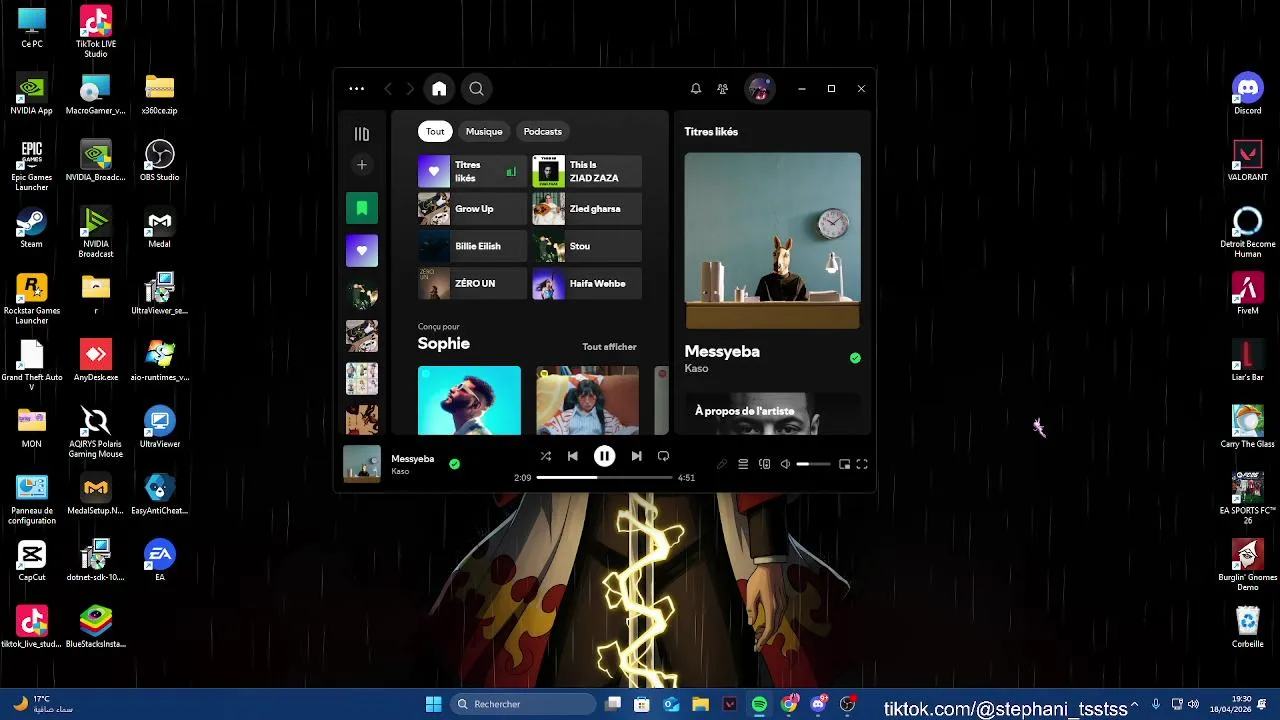Open the Zied gharsa tile
Image resolution: width=1280 pixels, height=720 pixels.
pyautogui.click(x=587, y=209)
